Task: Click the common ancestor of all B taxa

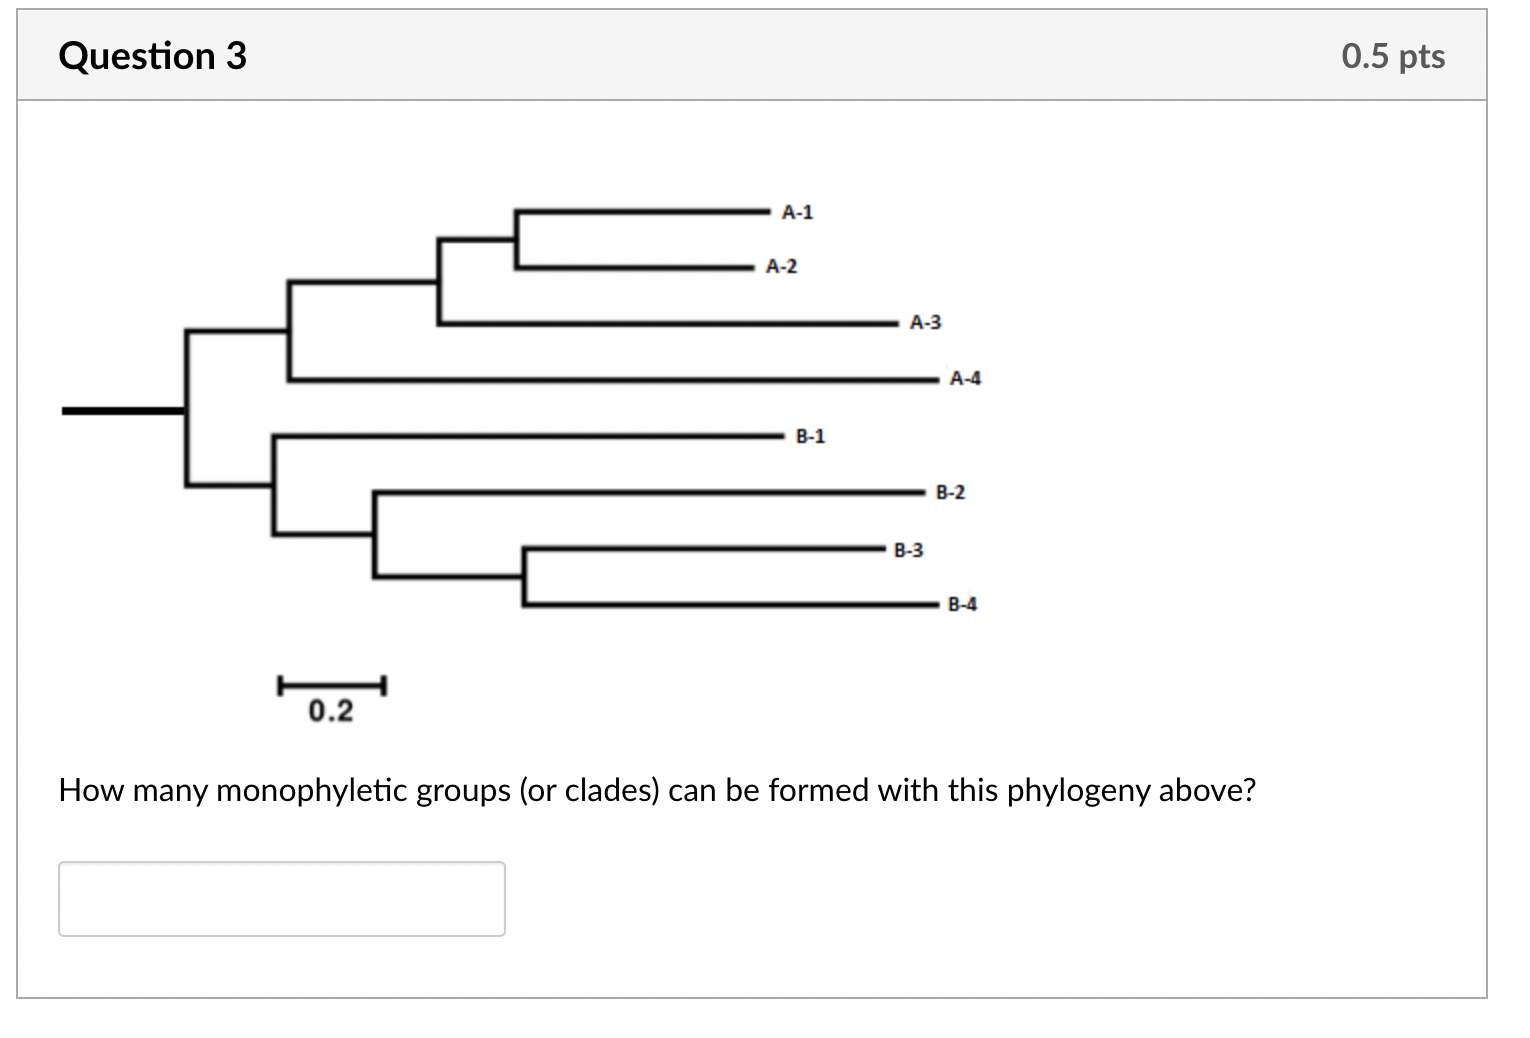Action: click(x=272, y=487)
